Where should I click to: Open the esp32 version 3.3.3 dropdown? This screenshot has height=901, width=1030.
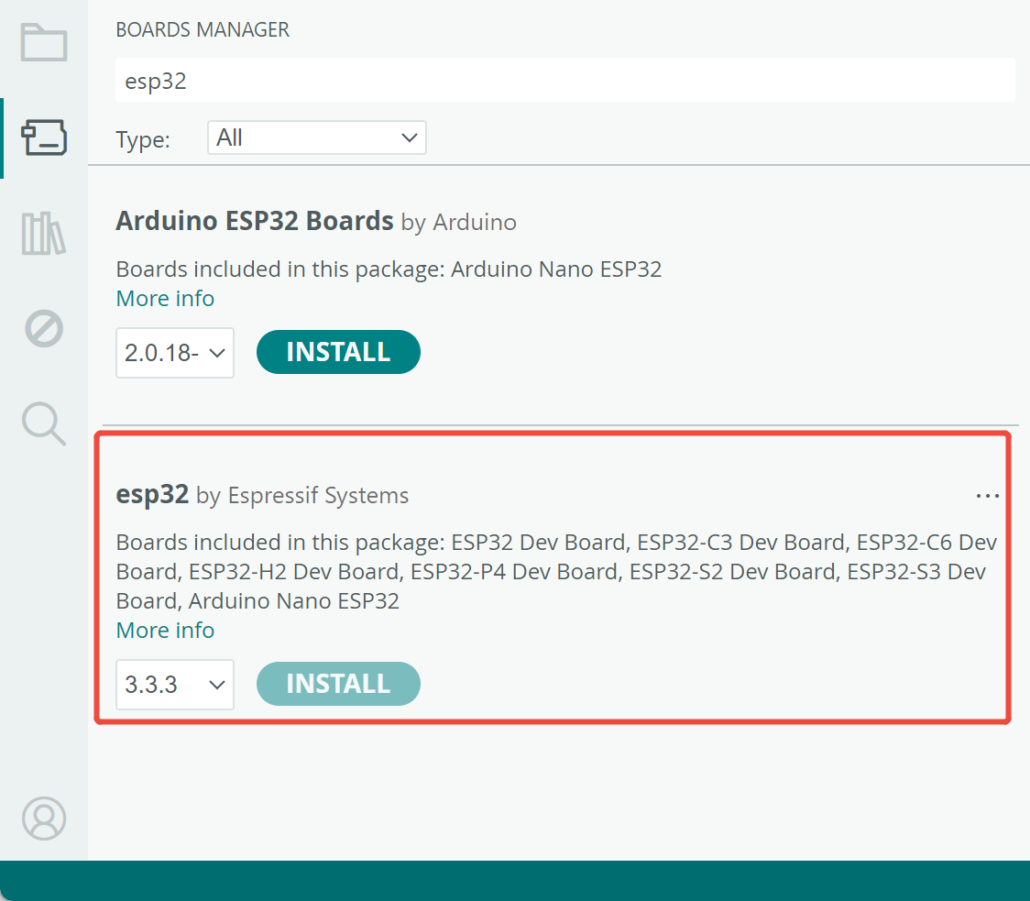174,684
